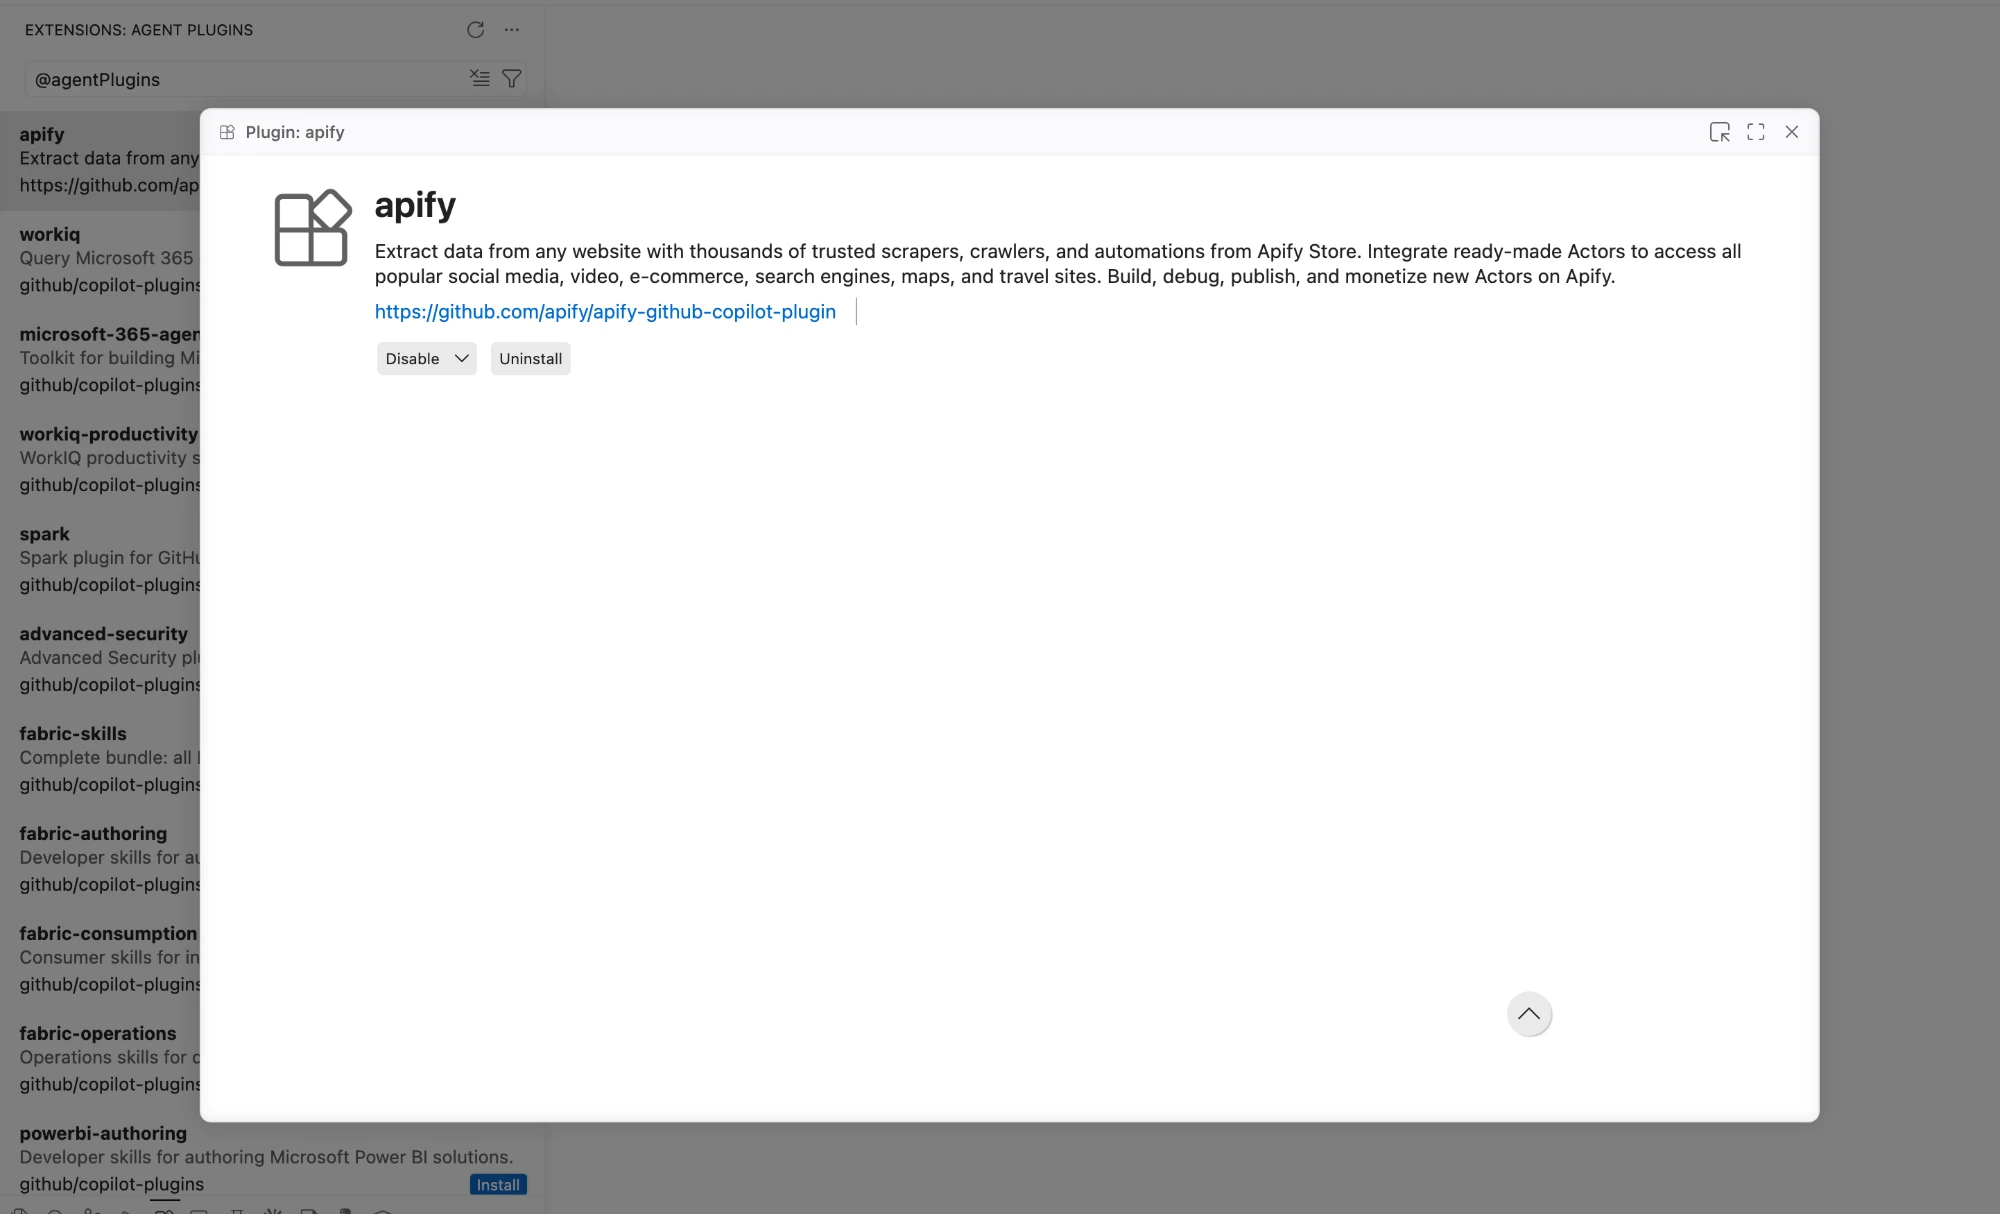Click the small plugin icon beside the modal title

pyautogui.click(x=227, y=132)
